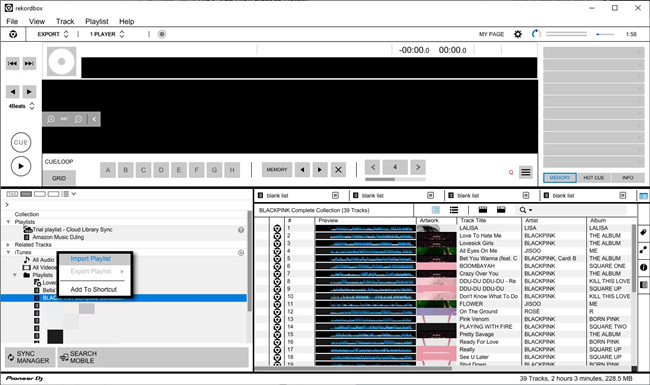Expand the tree path chevron above Collection
Screen dimensions: 650x385
pos(7,204)
